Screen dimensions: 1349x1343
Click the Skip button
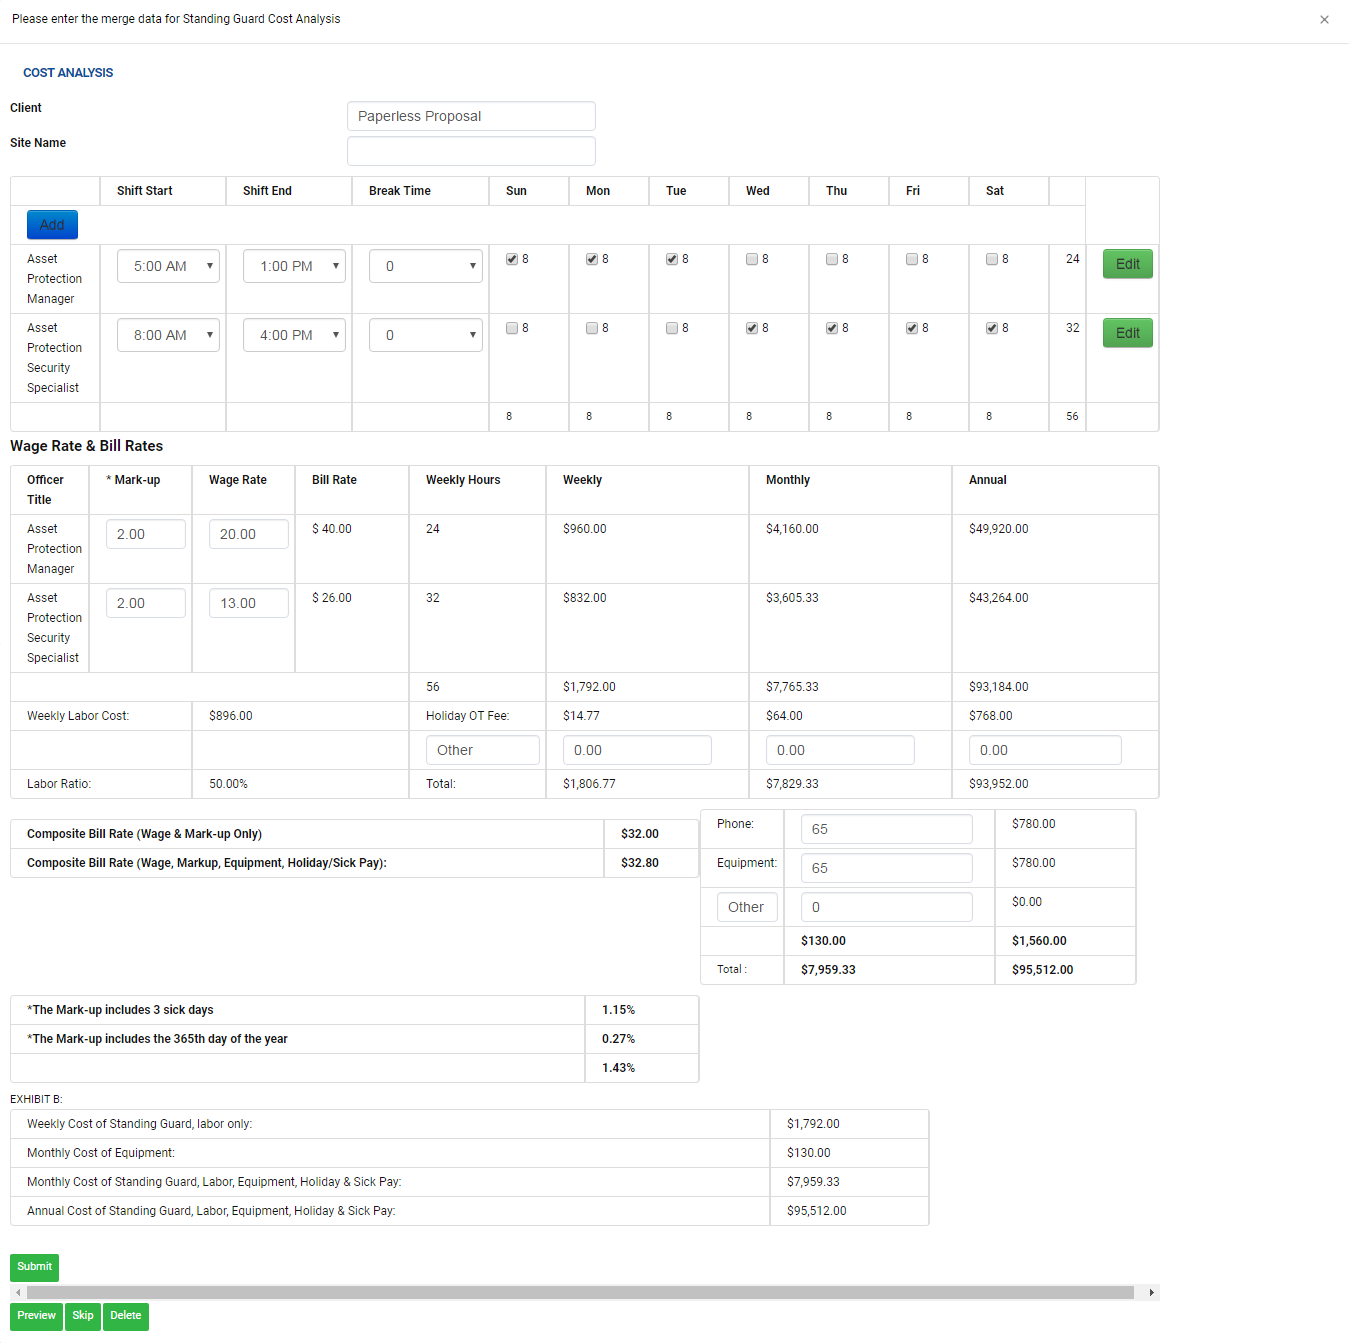point(83,1315)
